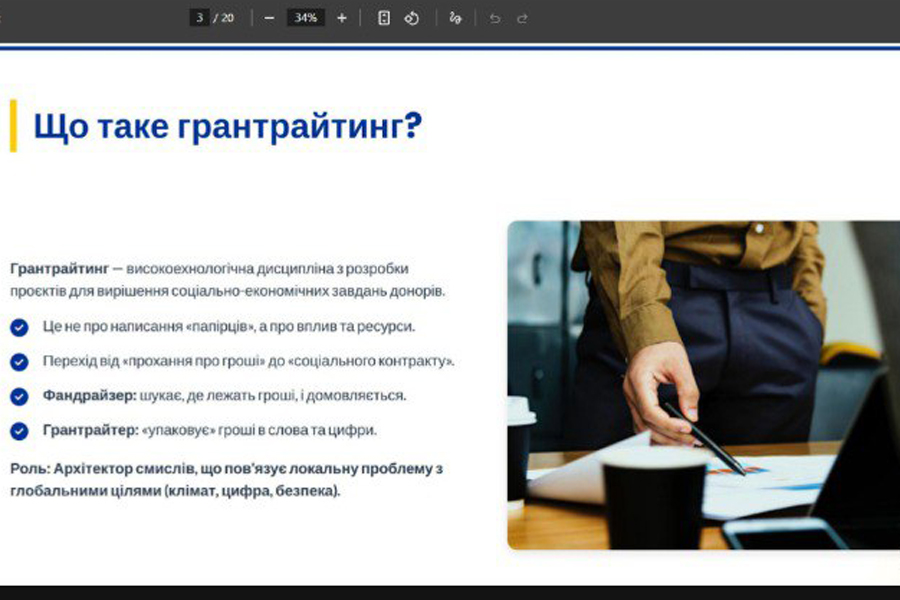Click the redo arrow icon
The image size is (900, 600).
click(522, 19)
